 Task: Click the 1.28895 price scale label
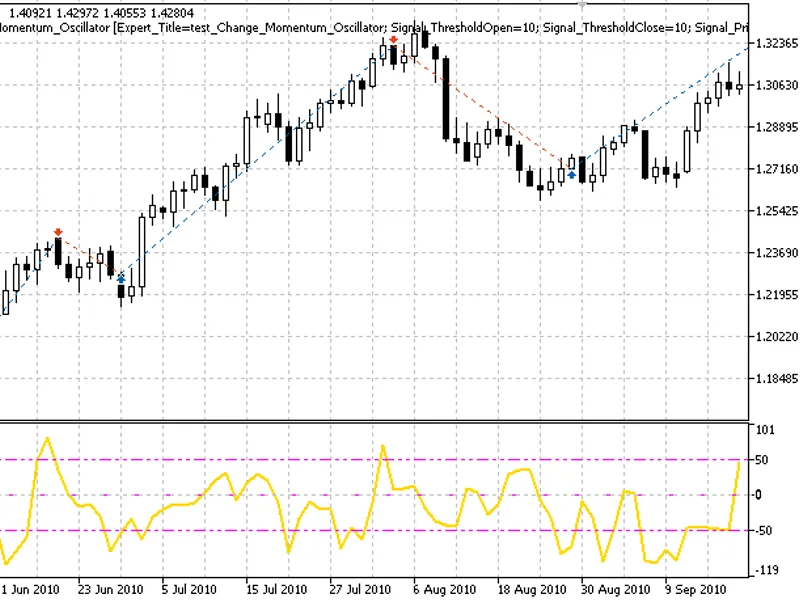(x=776, y=127)
